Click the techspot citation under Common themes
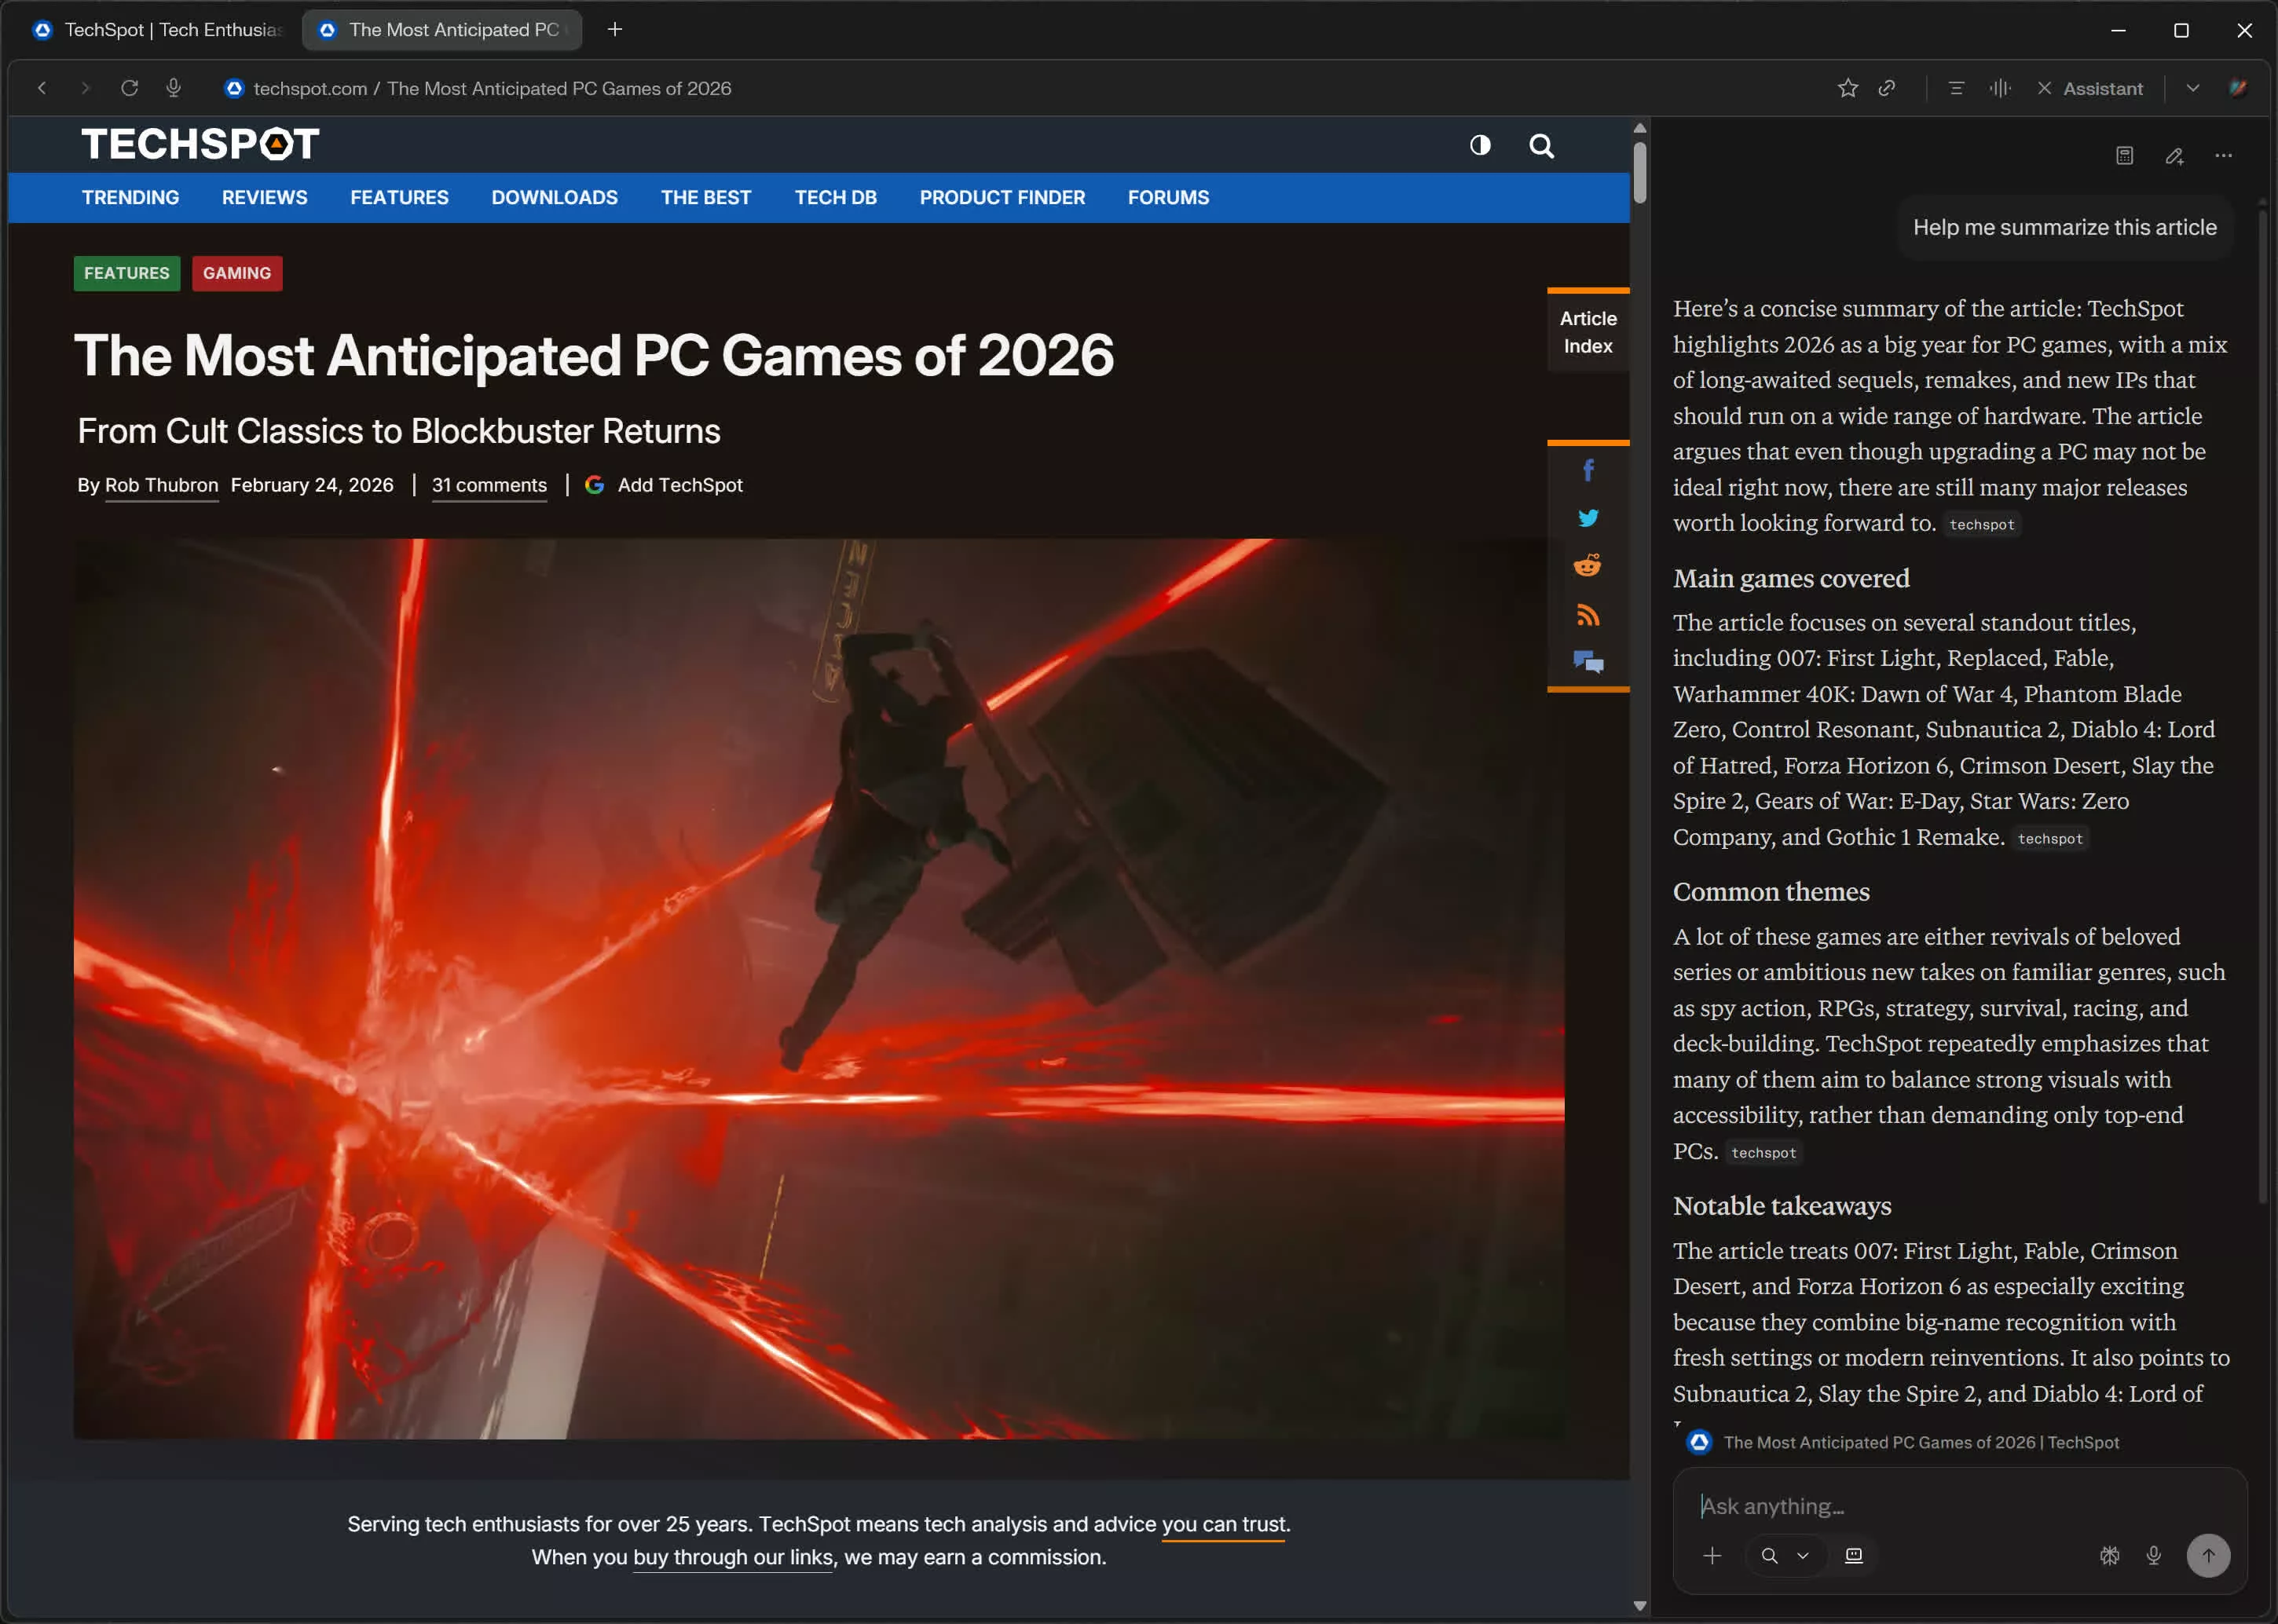The image size is (2278, 1624). coord(1763,1153)
